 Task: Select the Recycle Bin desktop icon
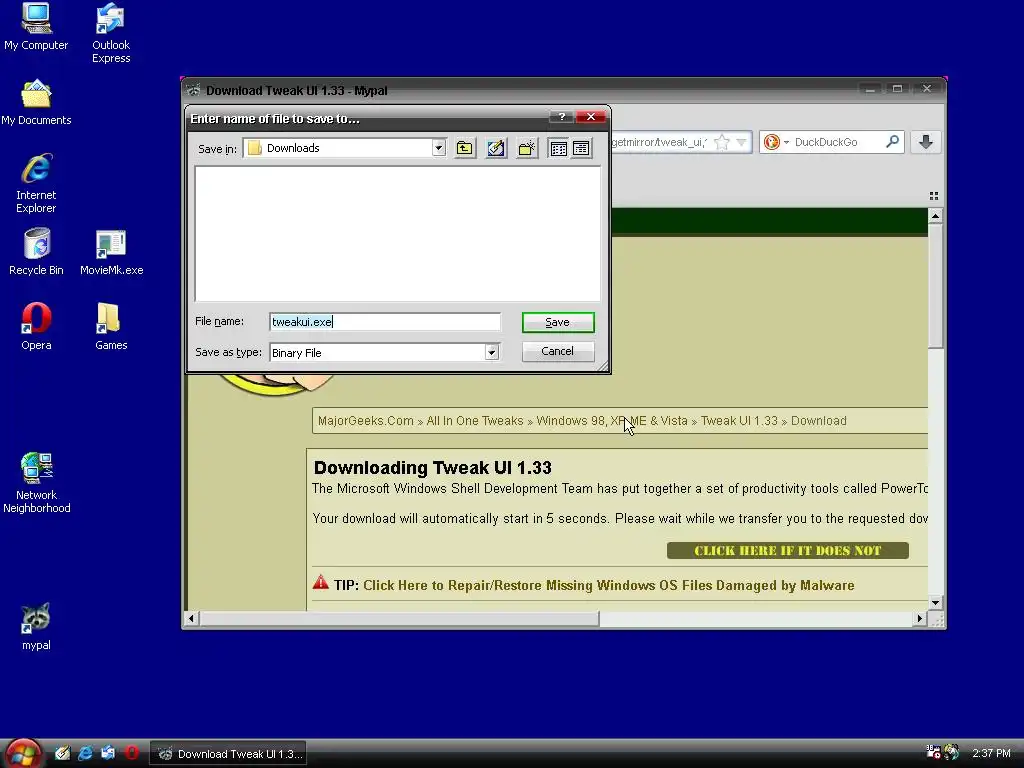click(x=36, y=252)
